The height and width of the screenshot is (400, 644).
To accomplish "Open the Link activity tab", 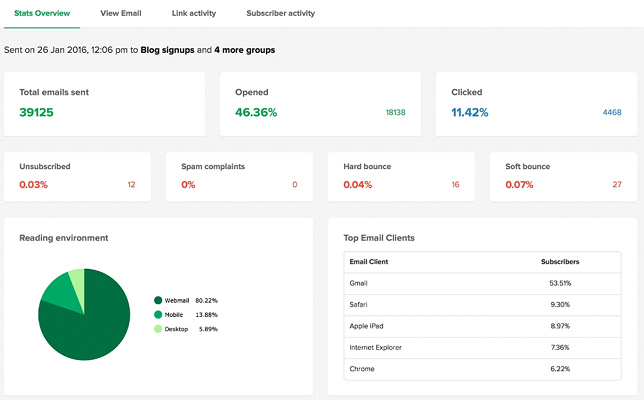I will tap(194, 13).
